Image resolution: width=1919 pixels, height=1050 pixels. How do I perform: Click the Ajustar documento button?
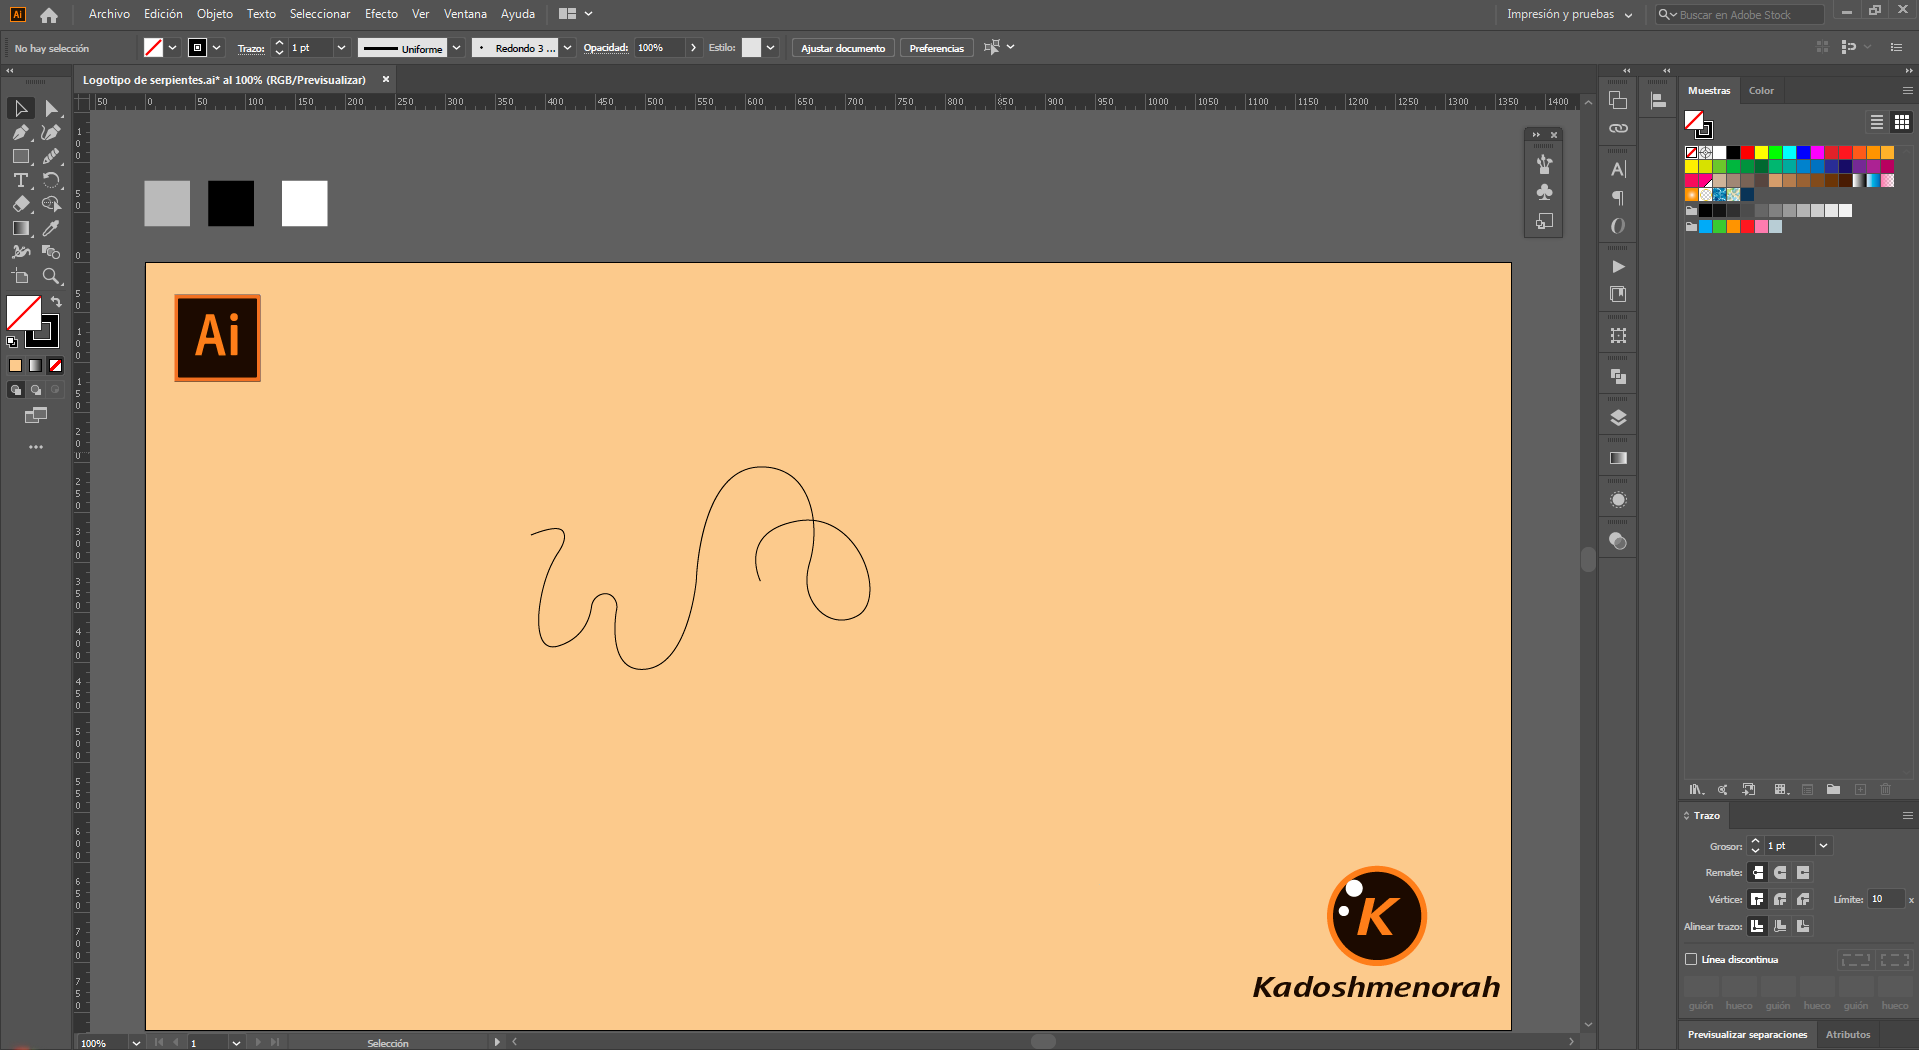point(843,48)
